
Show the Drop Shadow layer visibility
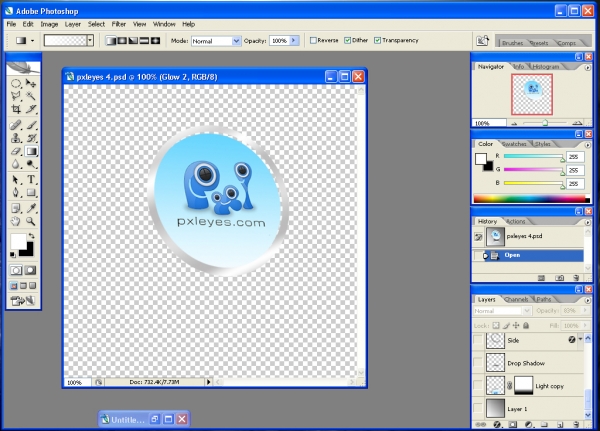click(x=478, y=362)
